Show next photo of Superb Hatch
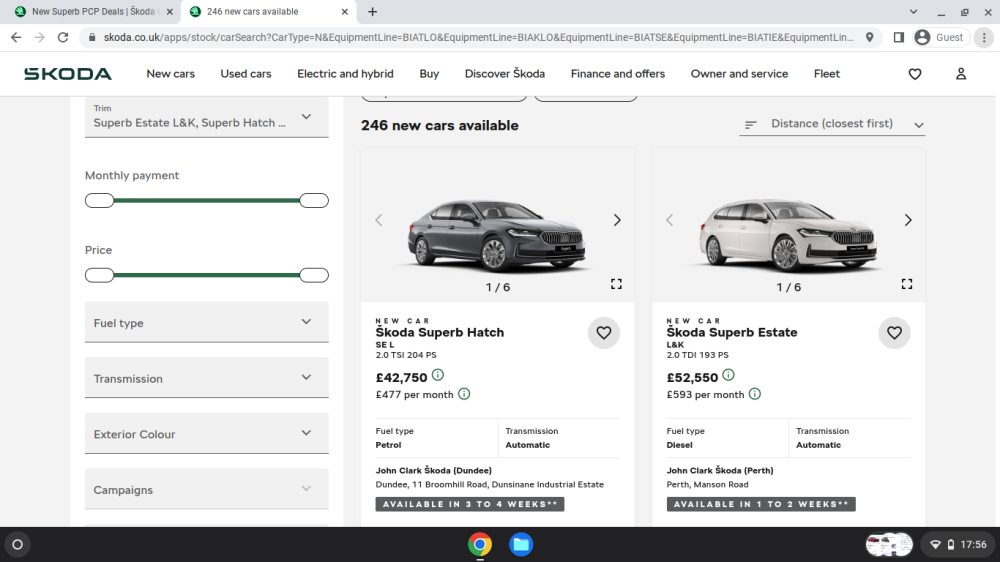The image size is (1000, 562). [x=617, y=220]
